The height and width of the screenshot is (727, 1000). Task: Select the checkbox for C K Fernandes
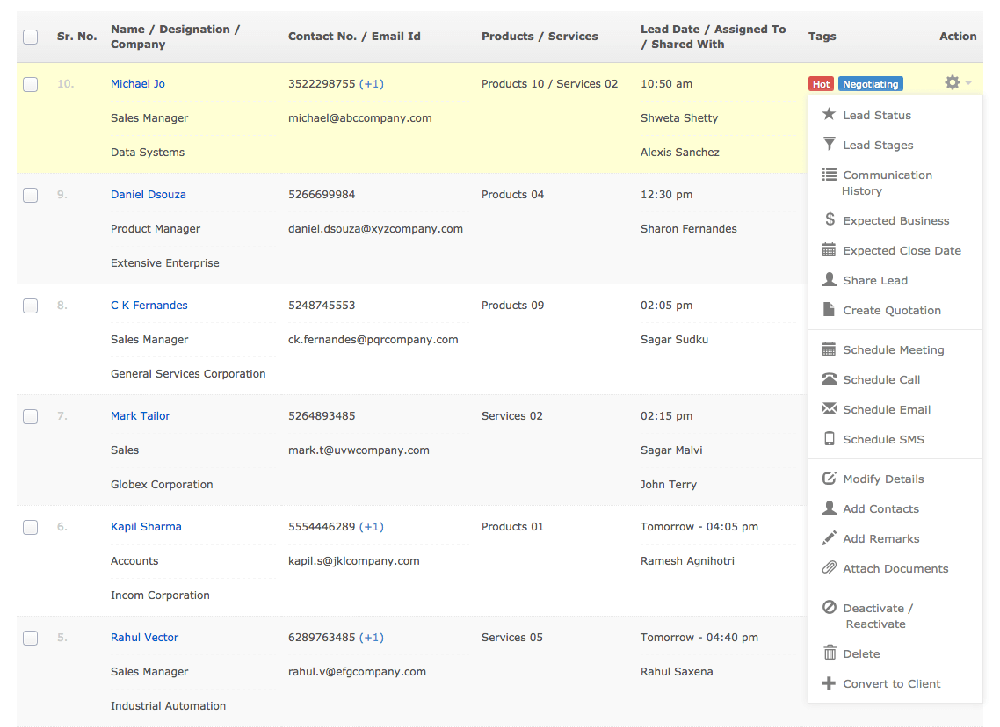[31, 305]
